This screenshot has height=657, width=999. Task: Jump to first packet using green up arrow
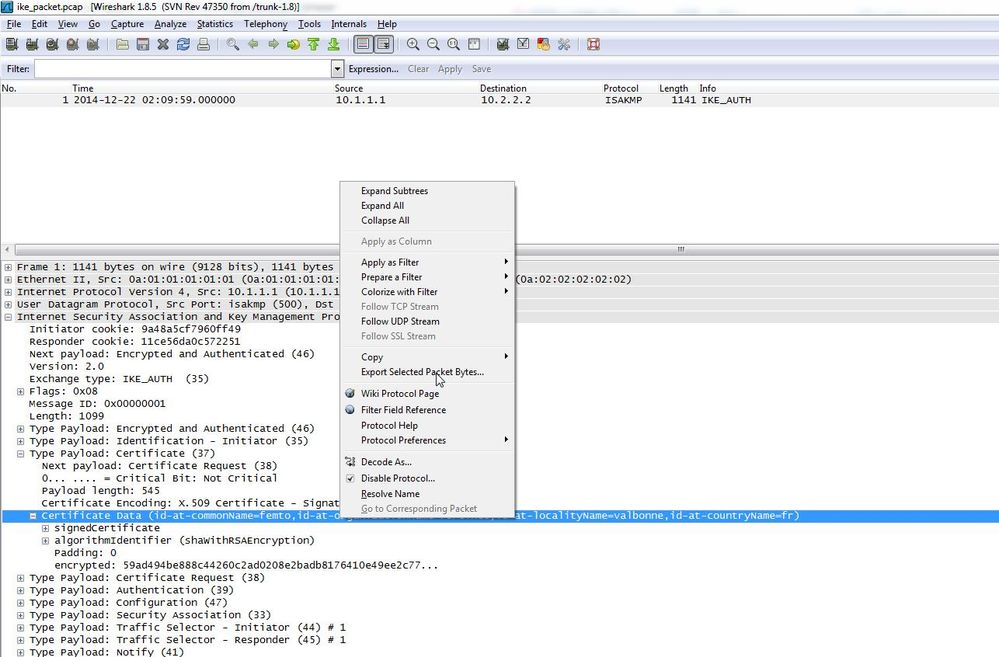[313, 44]
